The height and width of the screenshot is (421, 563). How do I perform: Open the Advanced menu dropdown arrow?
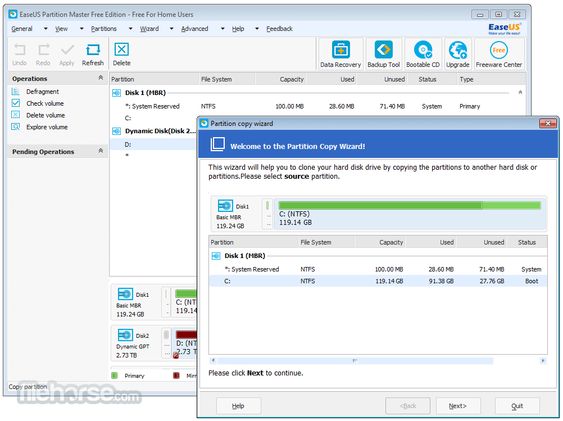coord(223,29)
